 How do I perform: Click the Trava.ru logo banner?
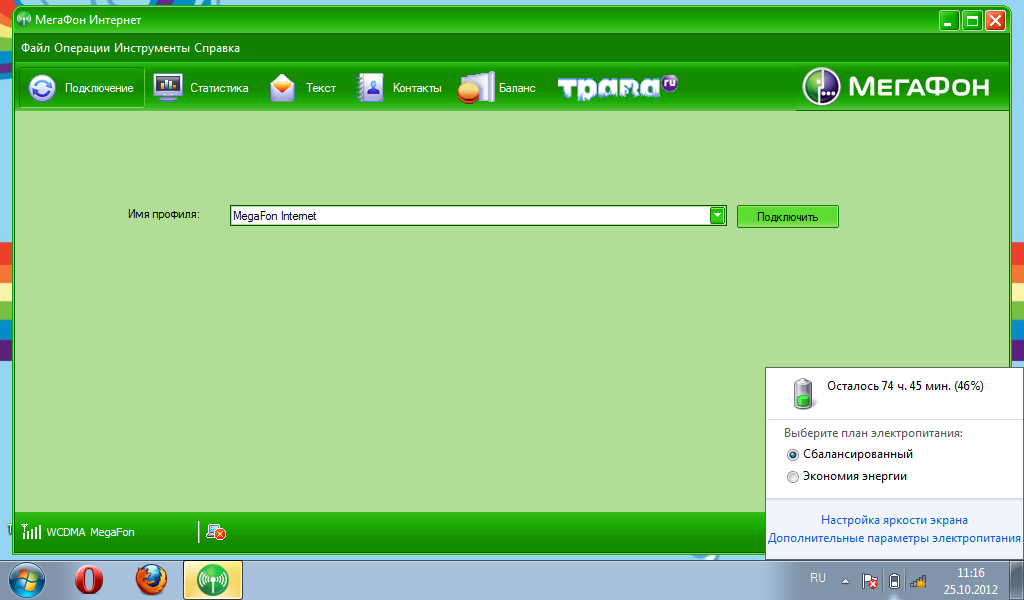click(x=617, y=88)
